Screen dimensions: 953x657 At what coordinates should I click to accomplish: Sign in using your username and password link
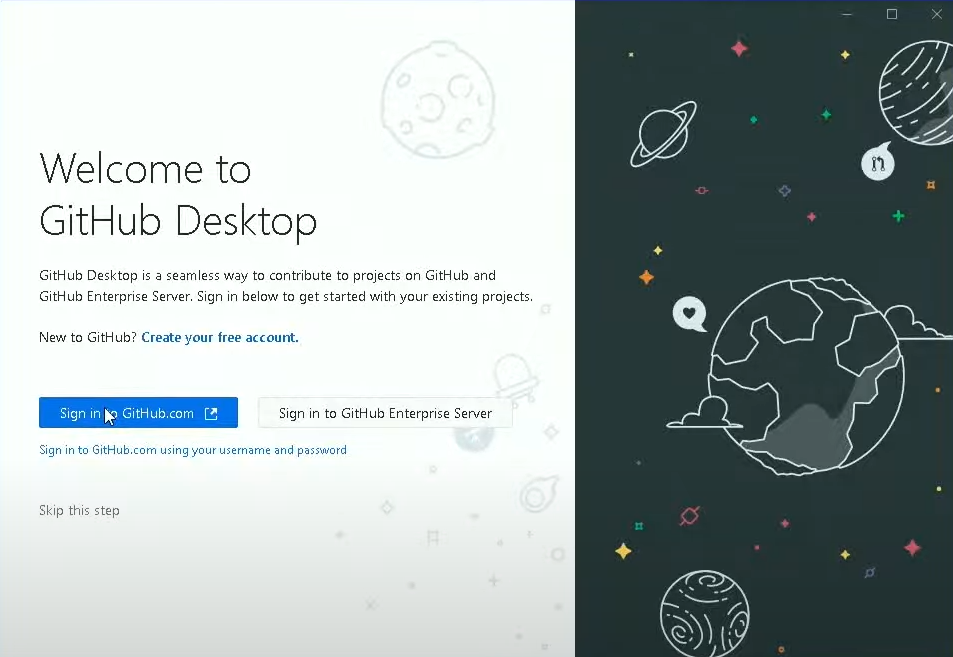point(193,450)
